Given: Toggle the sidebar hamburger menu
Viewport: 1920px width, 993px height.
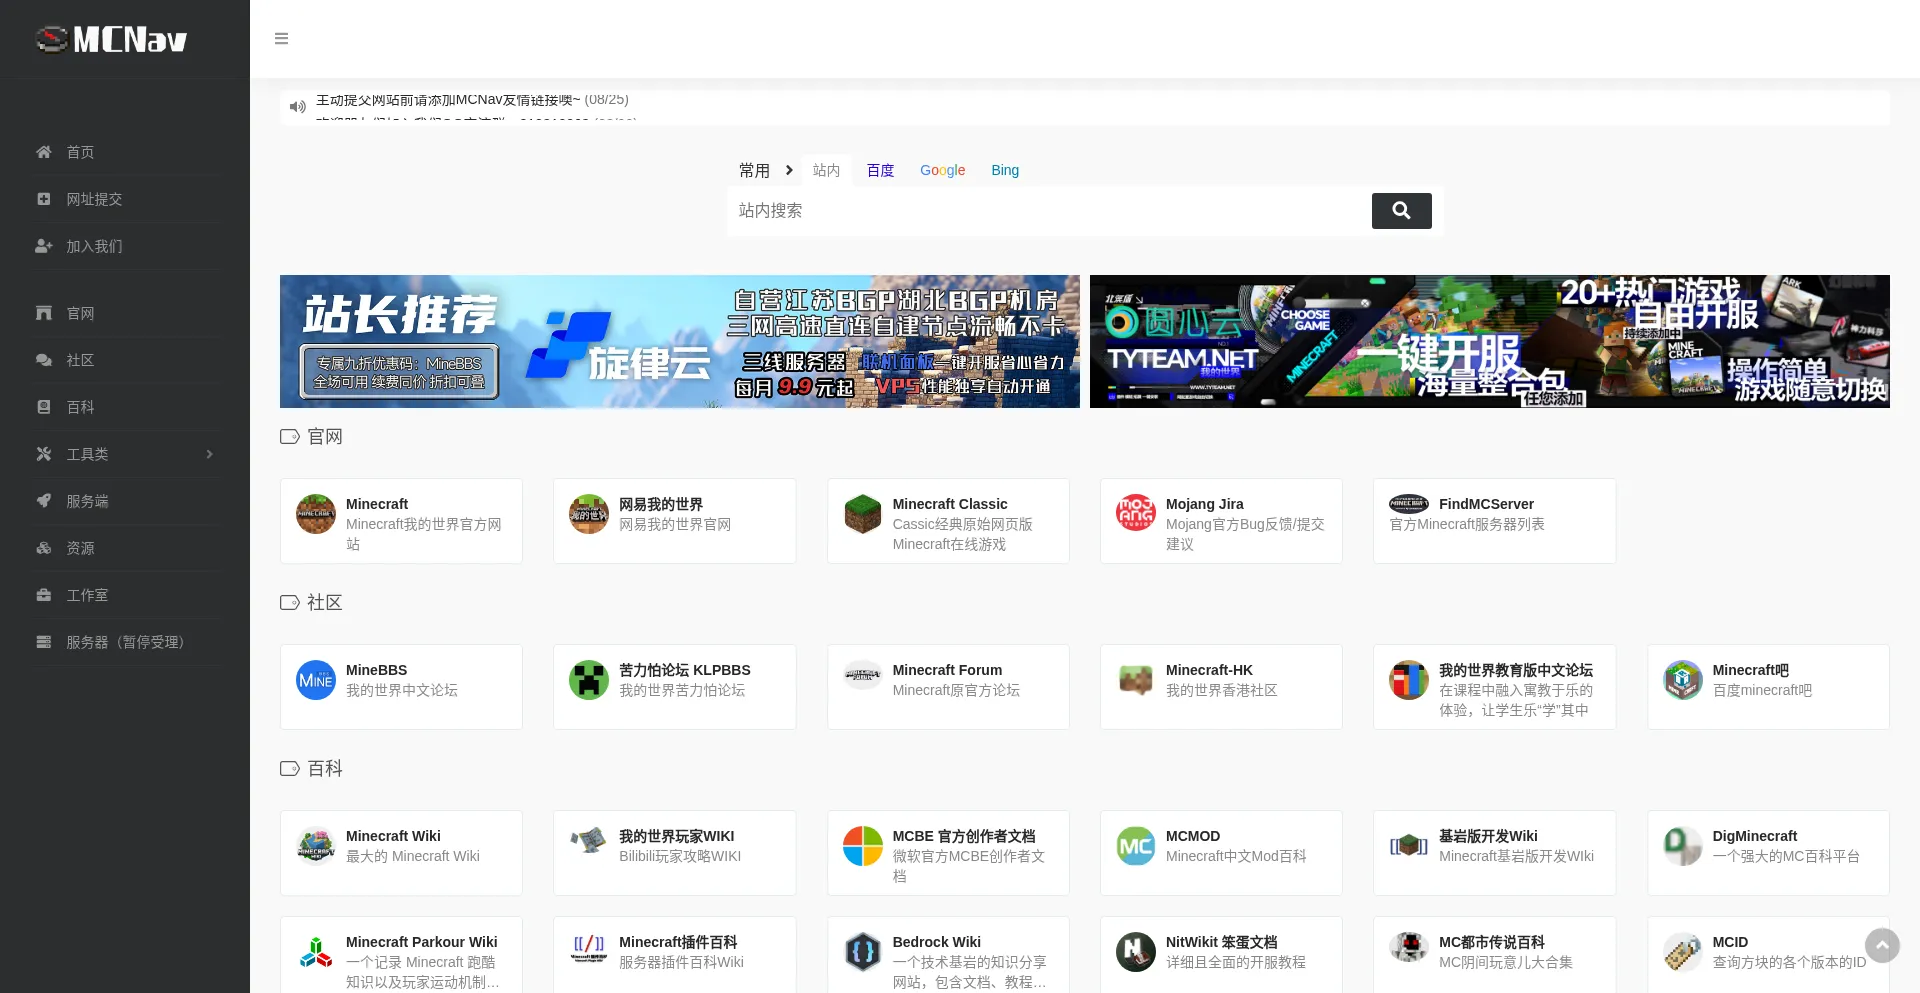Looking at the screenshot, I should [281, 39].
